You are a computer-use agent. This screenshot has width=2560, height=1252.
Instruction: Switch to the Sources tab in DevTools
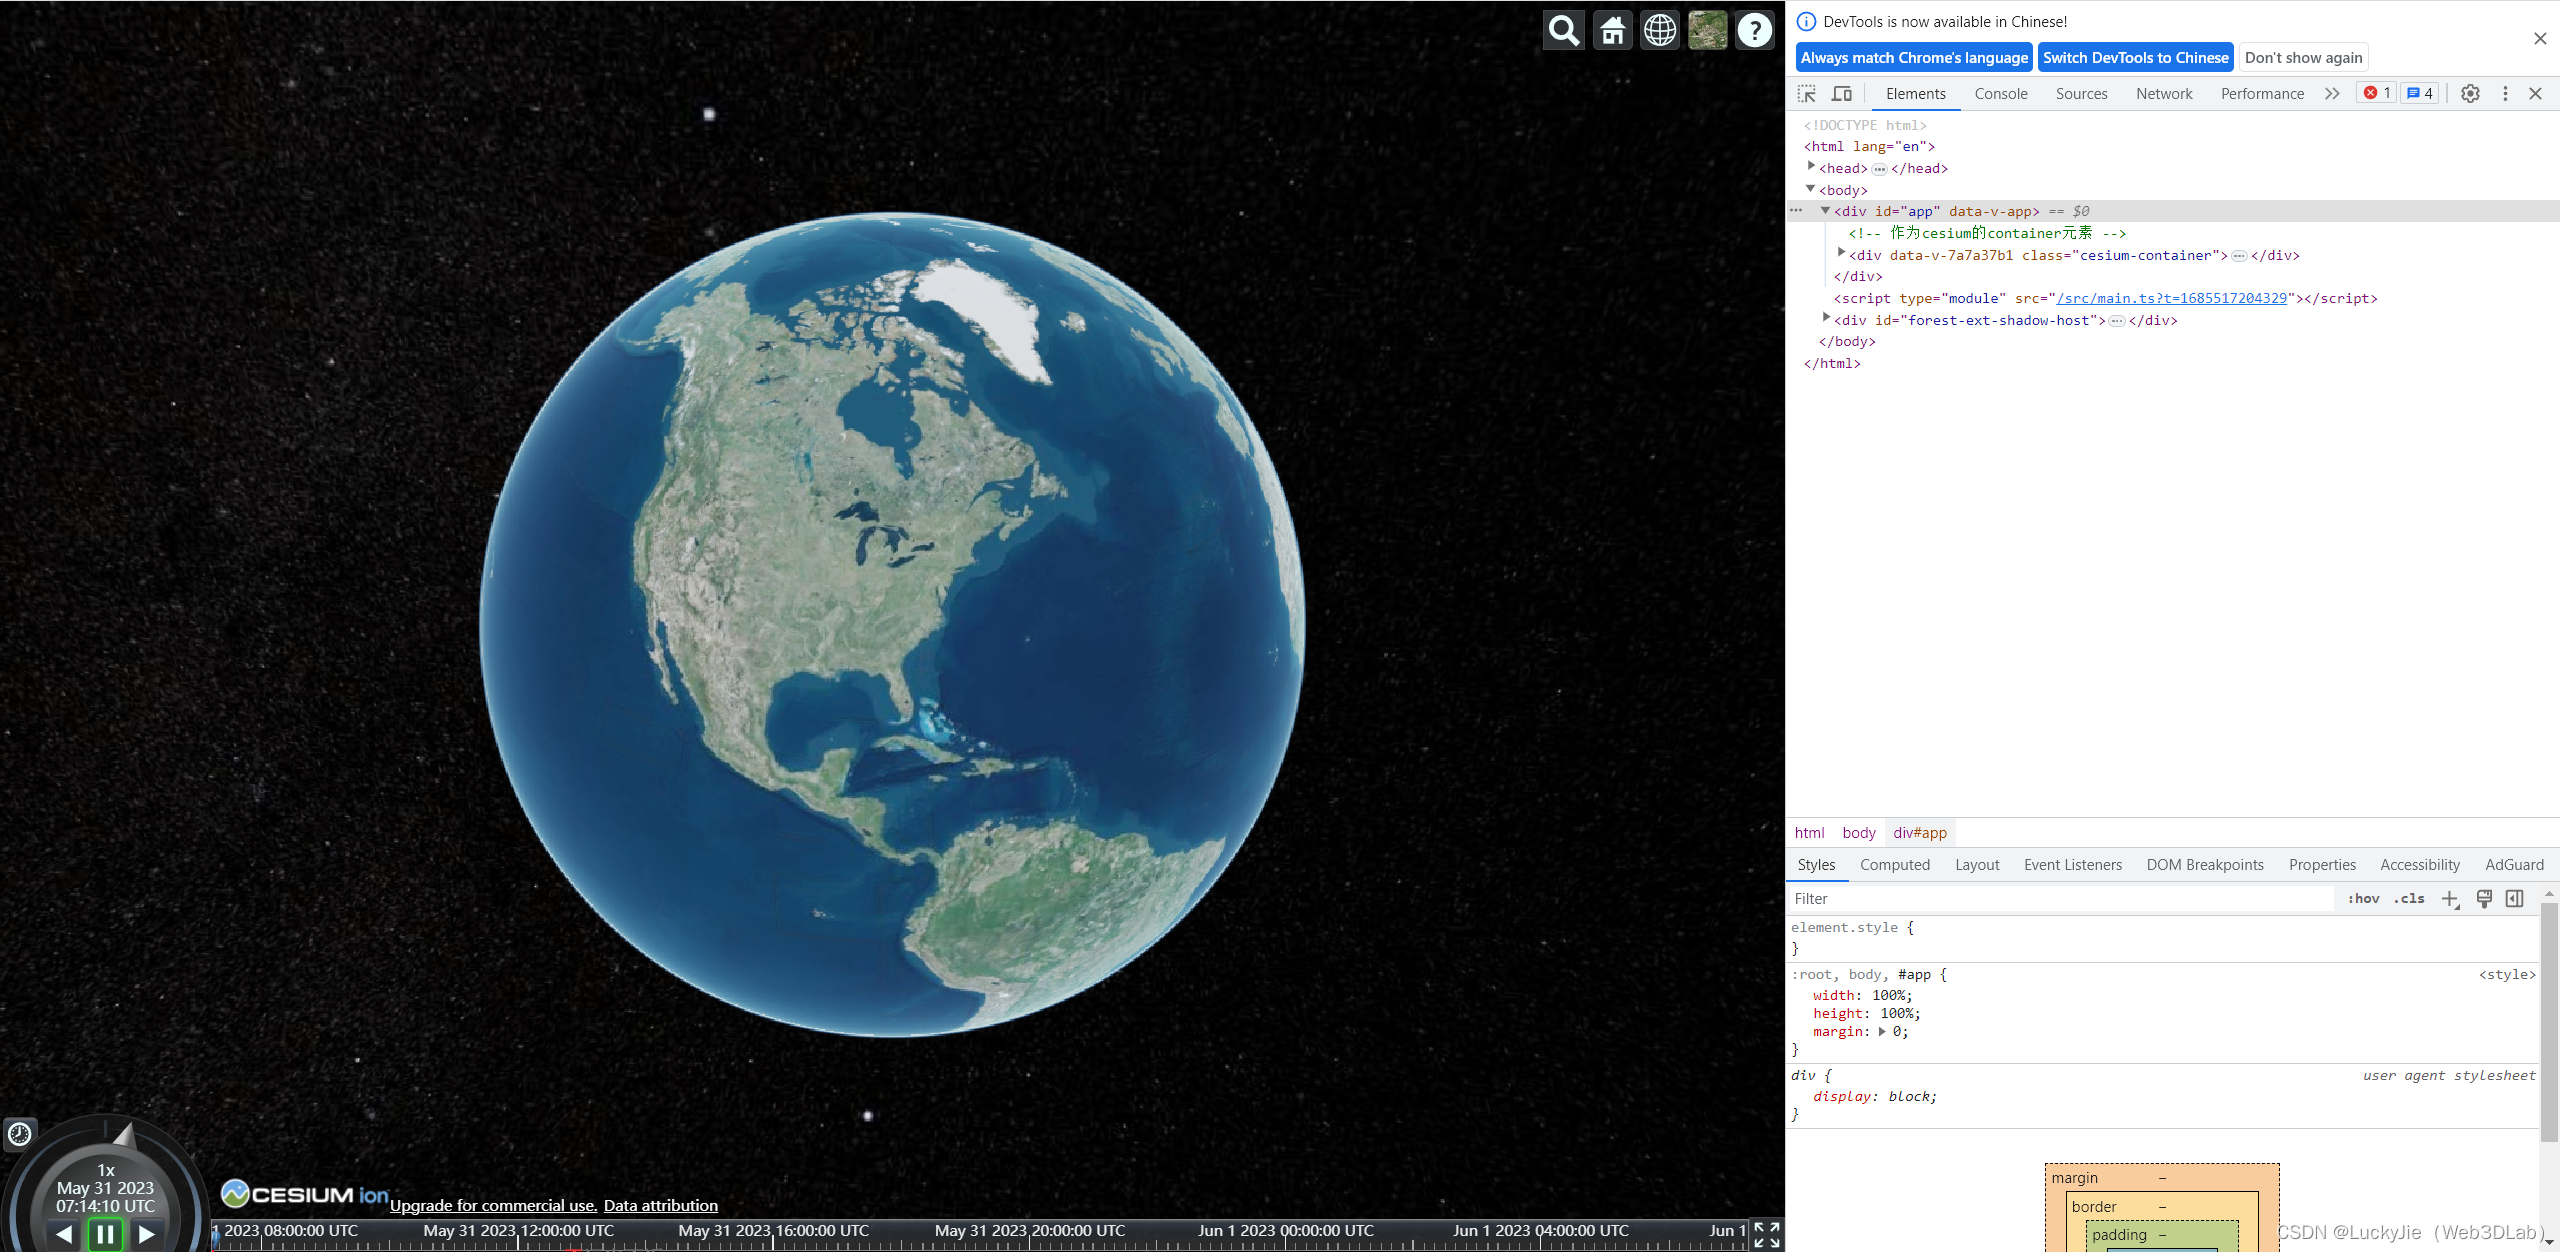click(2082, 93)
